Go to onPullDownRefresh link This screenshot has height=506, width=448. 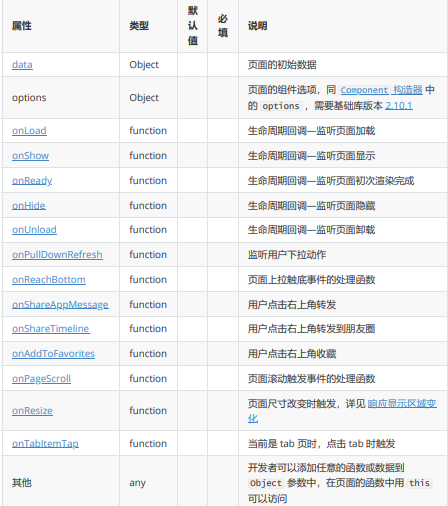(57, 254)
